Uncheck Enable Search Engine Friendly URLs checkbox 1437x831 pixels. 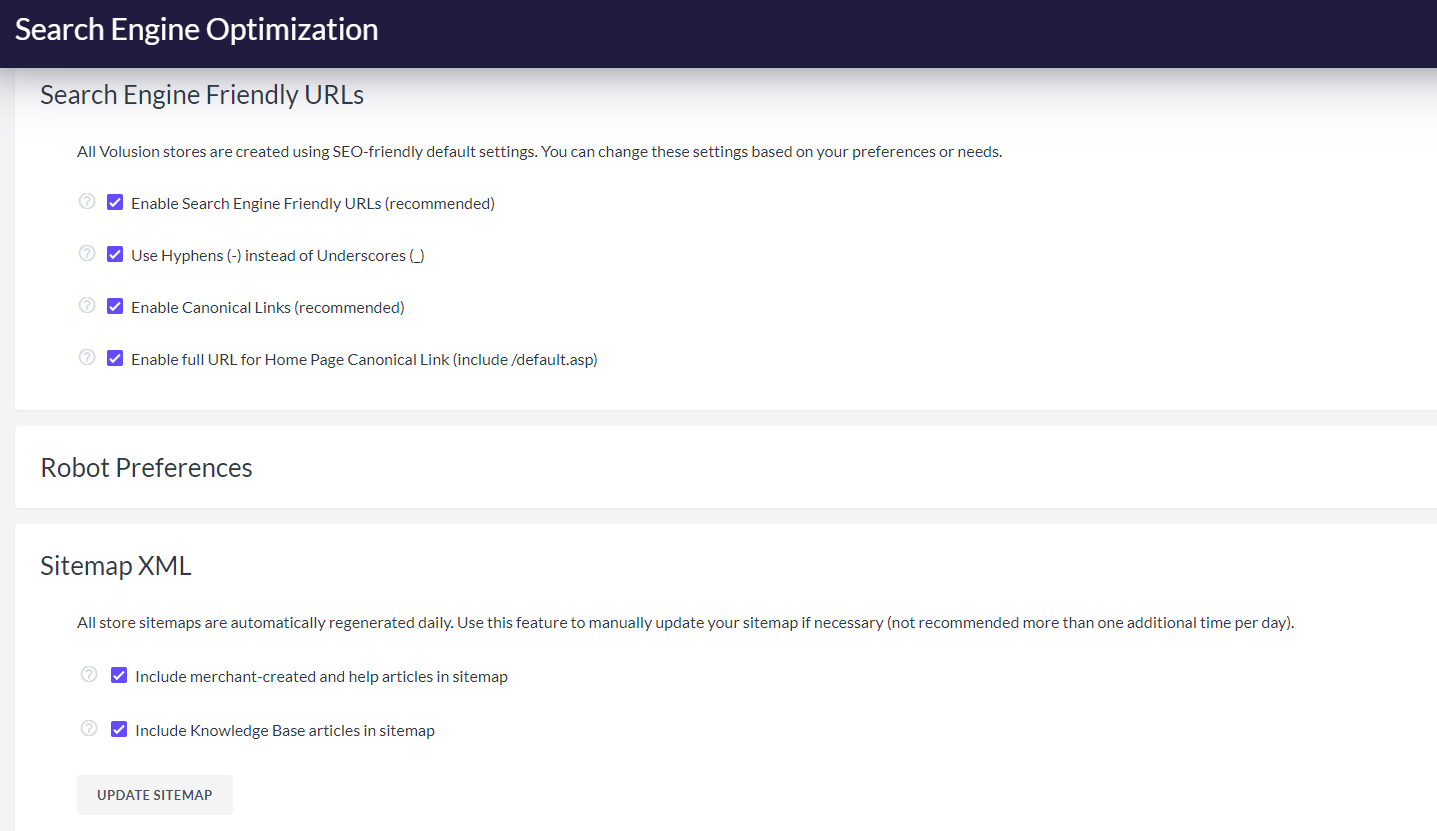(x=115, y=203)
